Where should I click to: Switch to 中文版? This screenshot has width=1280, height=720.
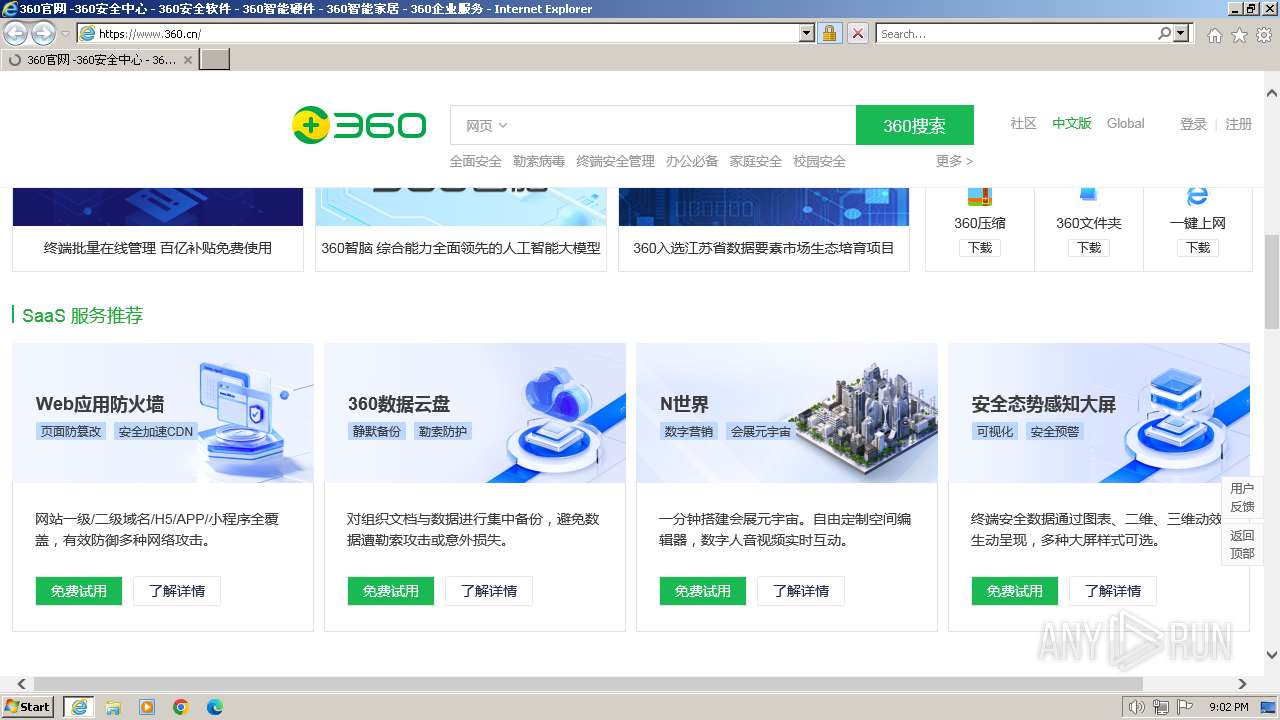(1071, 123)
